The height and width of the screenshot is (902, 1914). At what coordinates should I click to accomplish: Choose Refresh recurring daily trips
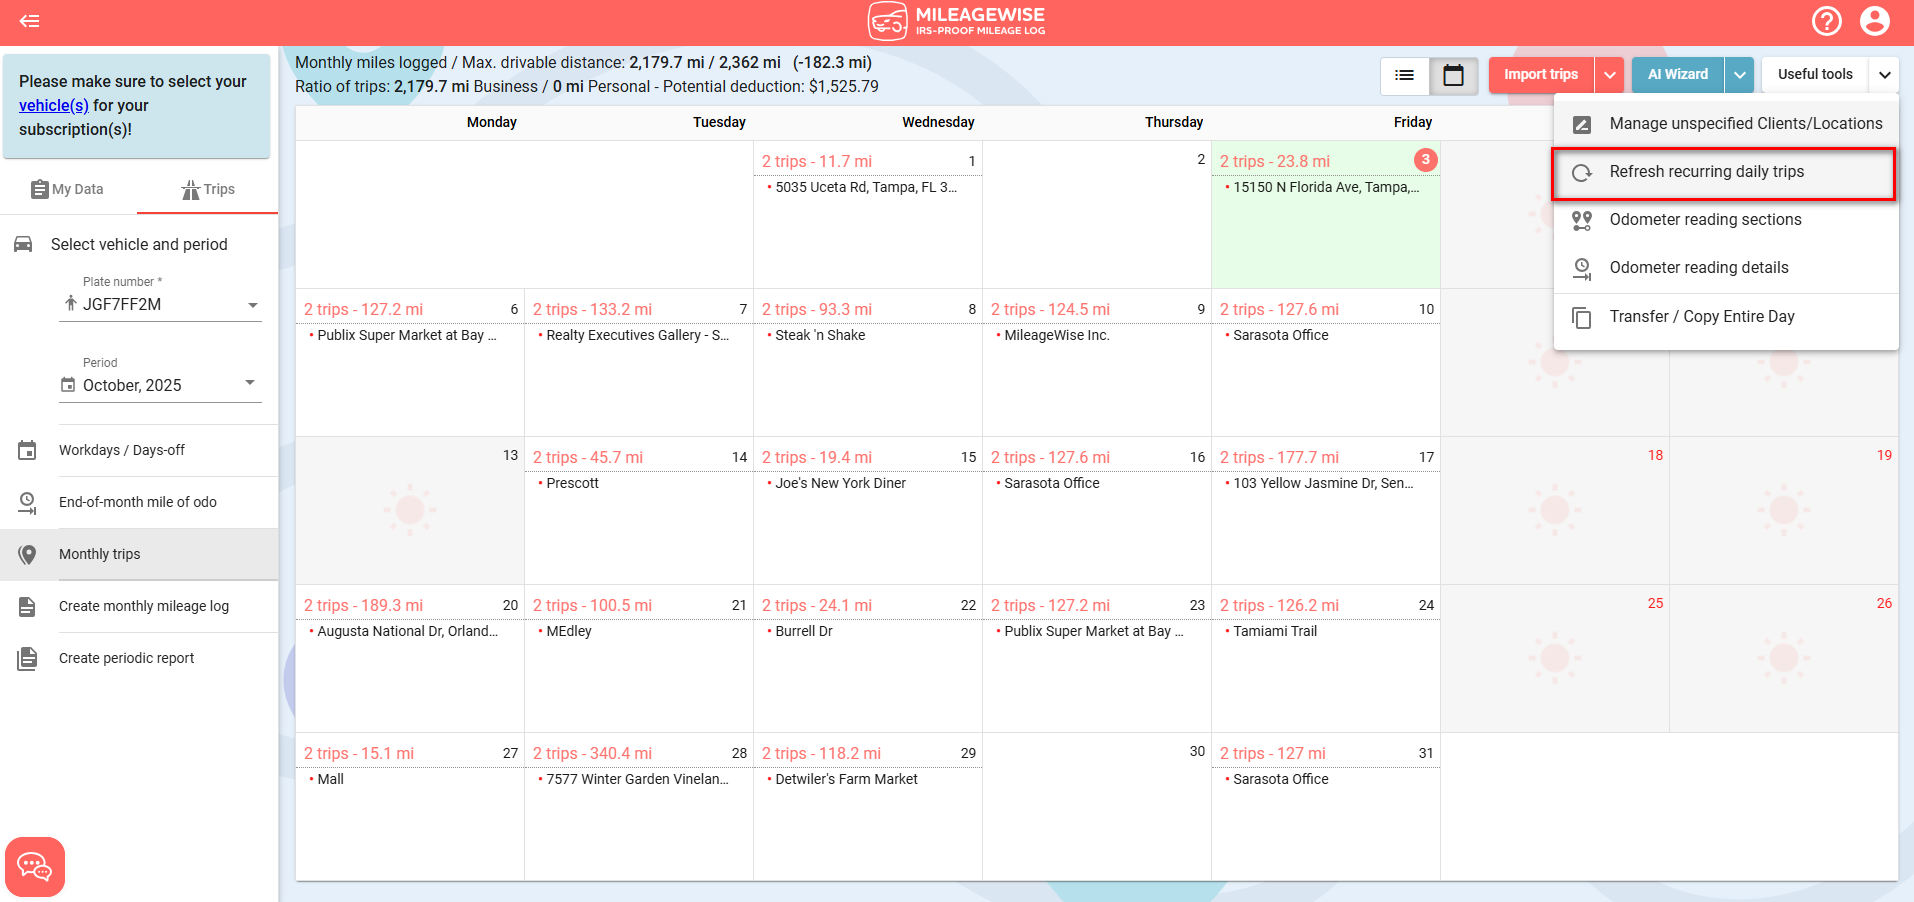pos(1724,173)
